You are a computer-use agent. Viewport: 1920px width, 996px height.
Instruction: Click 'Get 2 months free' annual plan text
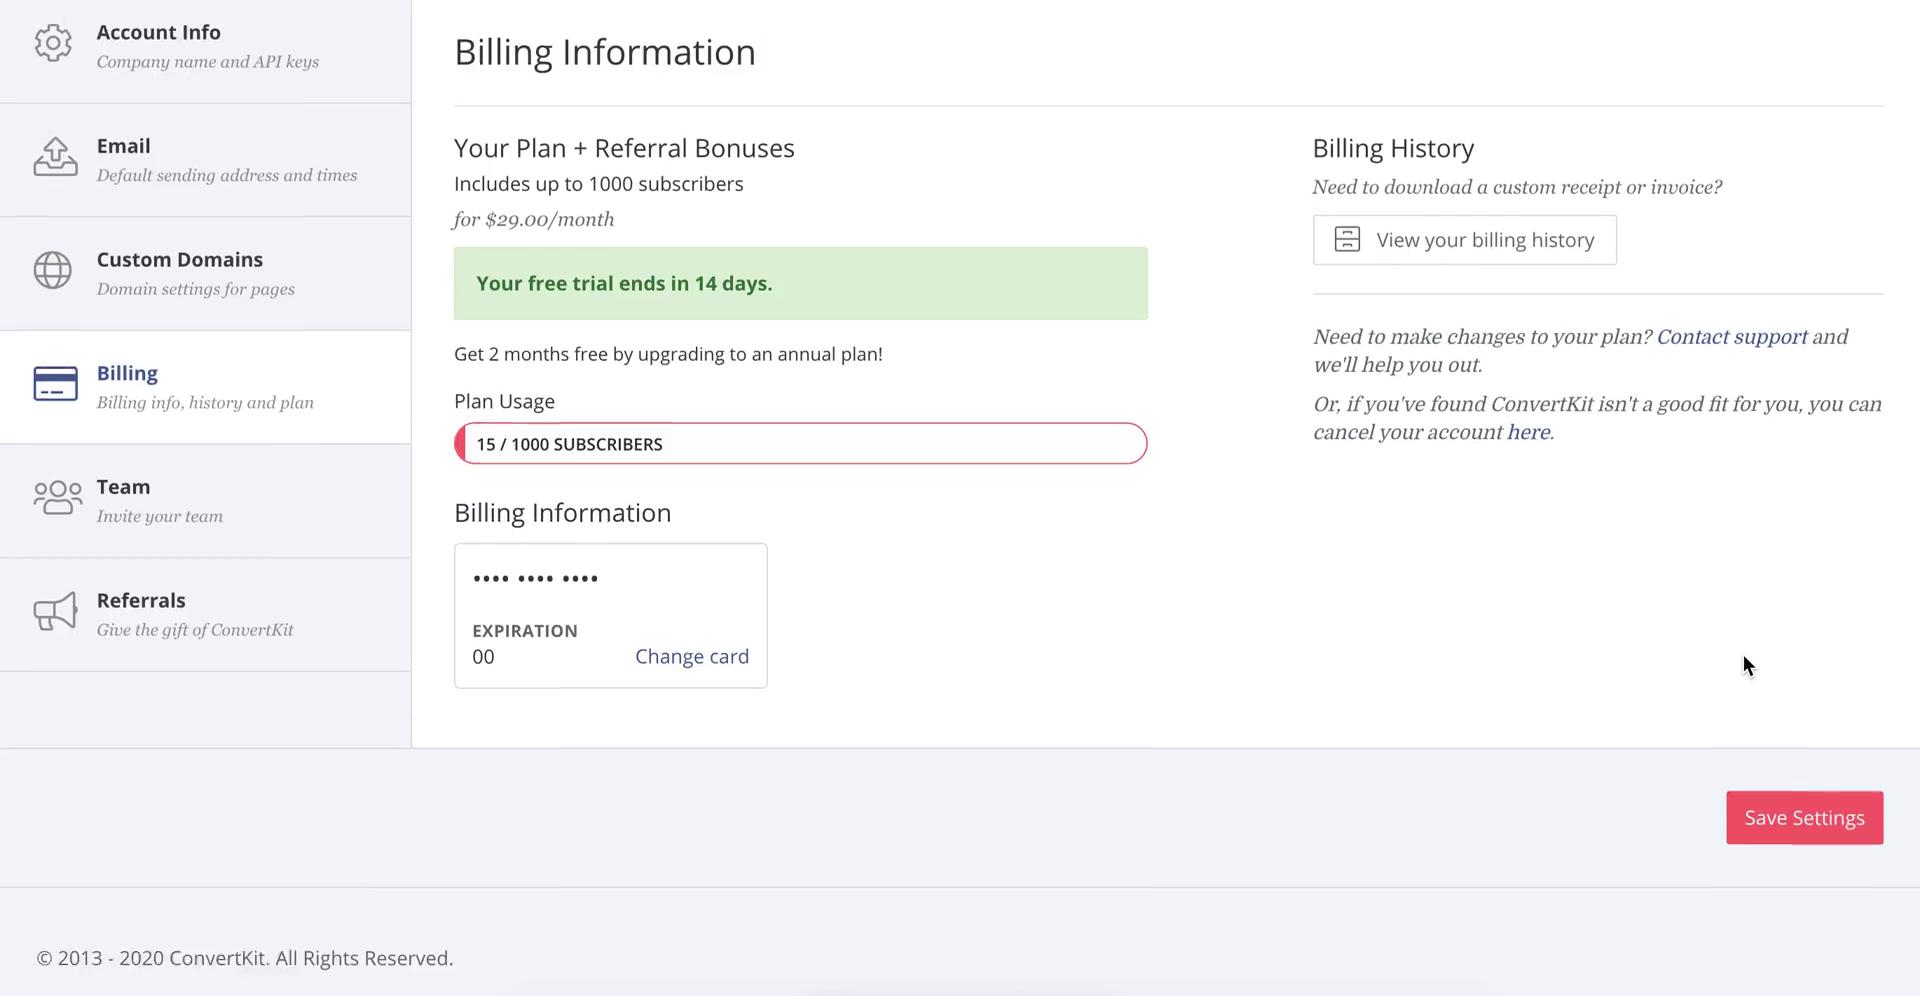[x=668, y=354]
